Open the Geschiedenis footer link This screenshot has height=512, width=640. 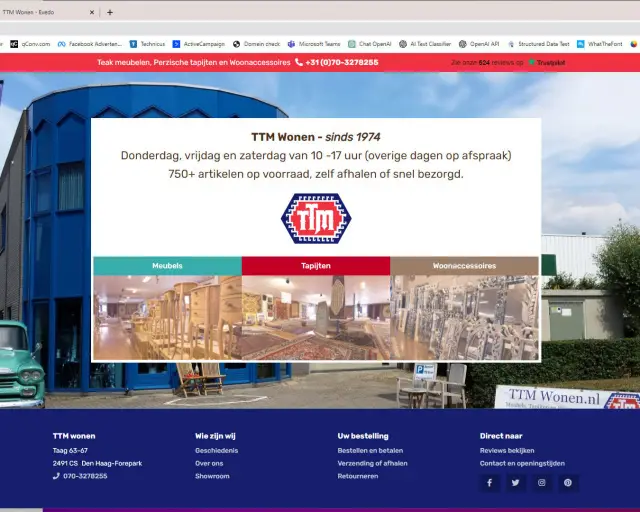(x=216, y=450)
